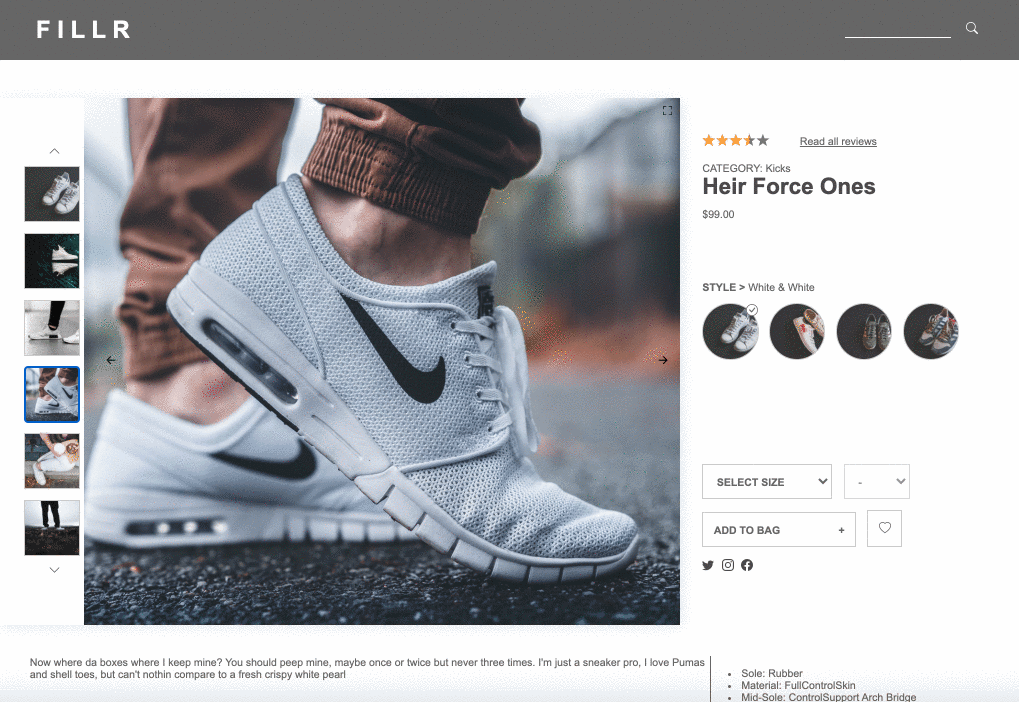Click the search input field in header
The image size is (1019, 702).
point(897,29)
